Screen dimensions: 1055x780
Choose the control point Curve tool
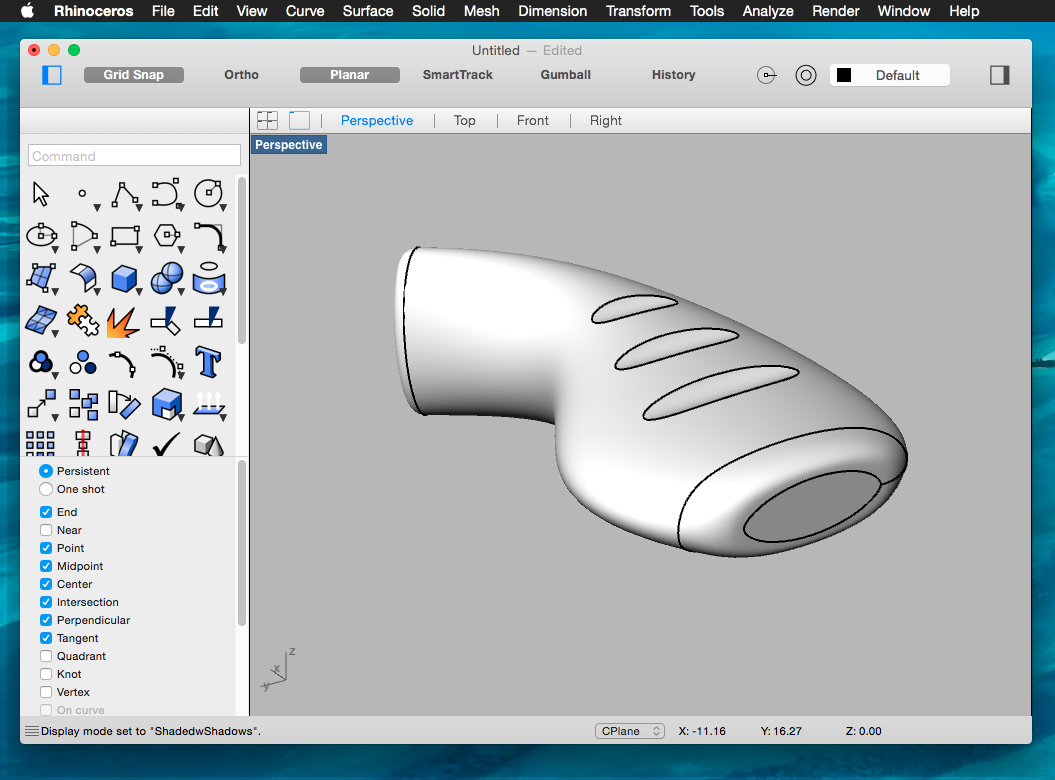tap(167, 194)
